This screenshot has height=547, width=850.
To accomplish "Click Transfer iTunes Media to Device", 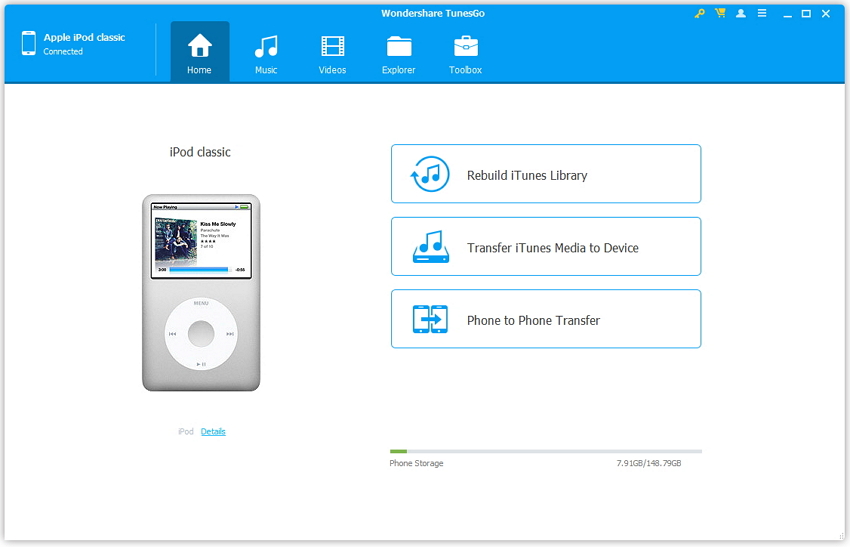I will pos(545,247).
